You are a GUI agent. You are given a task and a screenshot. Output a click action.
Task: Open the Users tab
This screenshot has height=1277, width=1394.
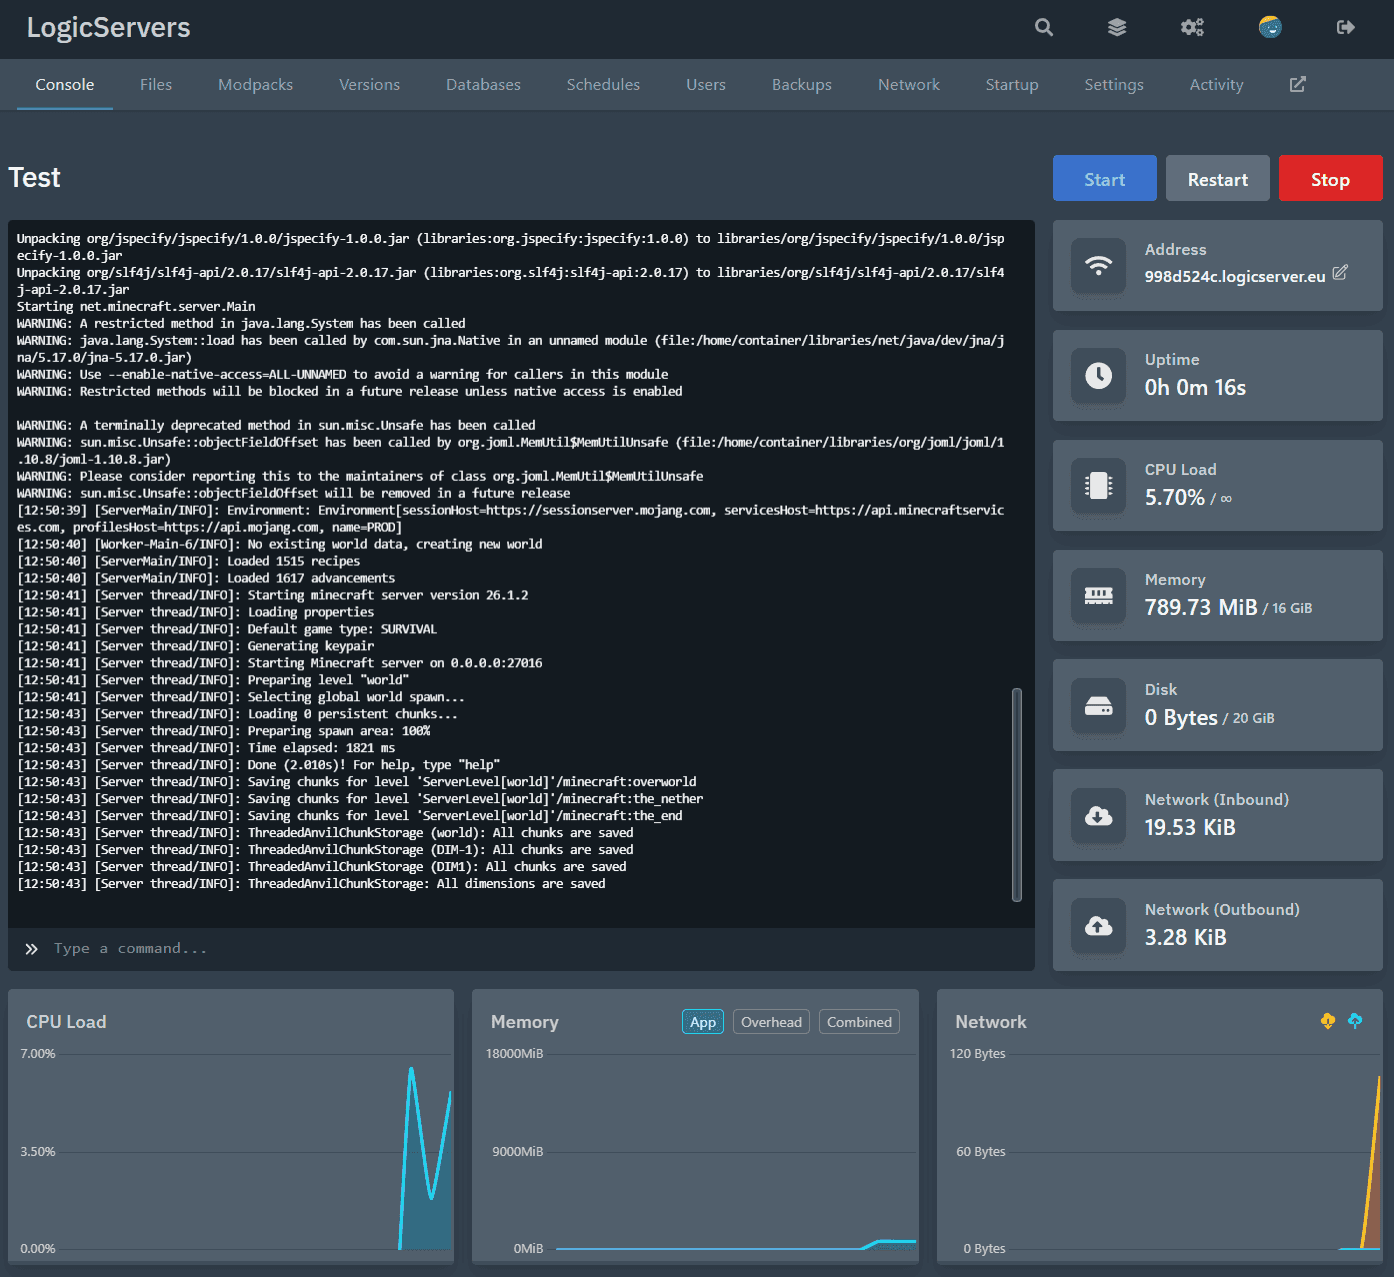706,85
